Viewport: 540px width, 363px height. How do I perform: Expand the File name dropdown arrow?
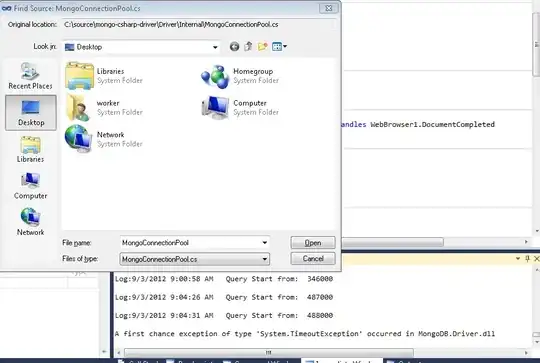(x=264, y=243)
